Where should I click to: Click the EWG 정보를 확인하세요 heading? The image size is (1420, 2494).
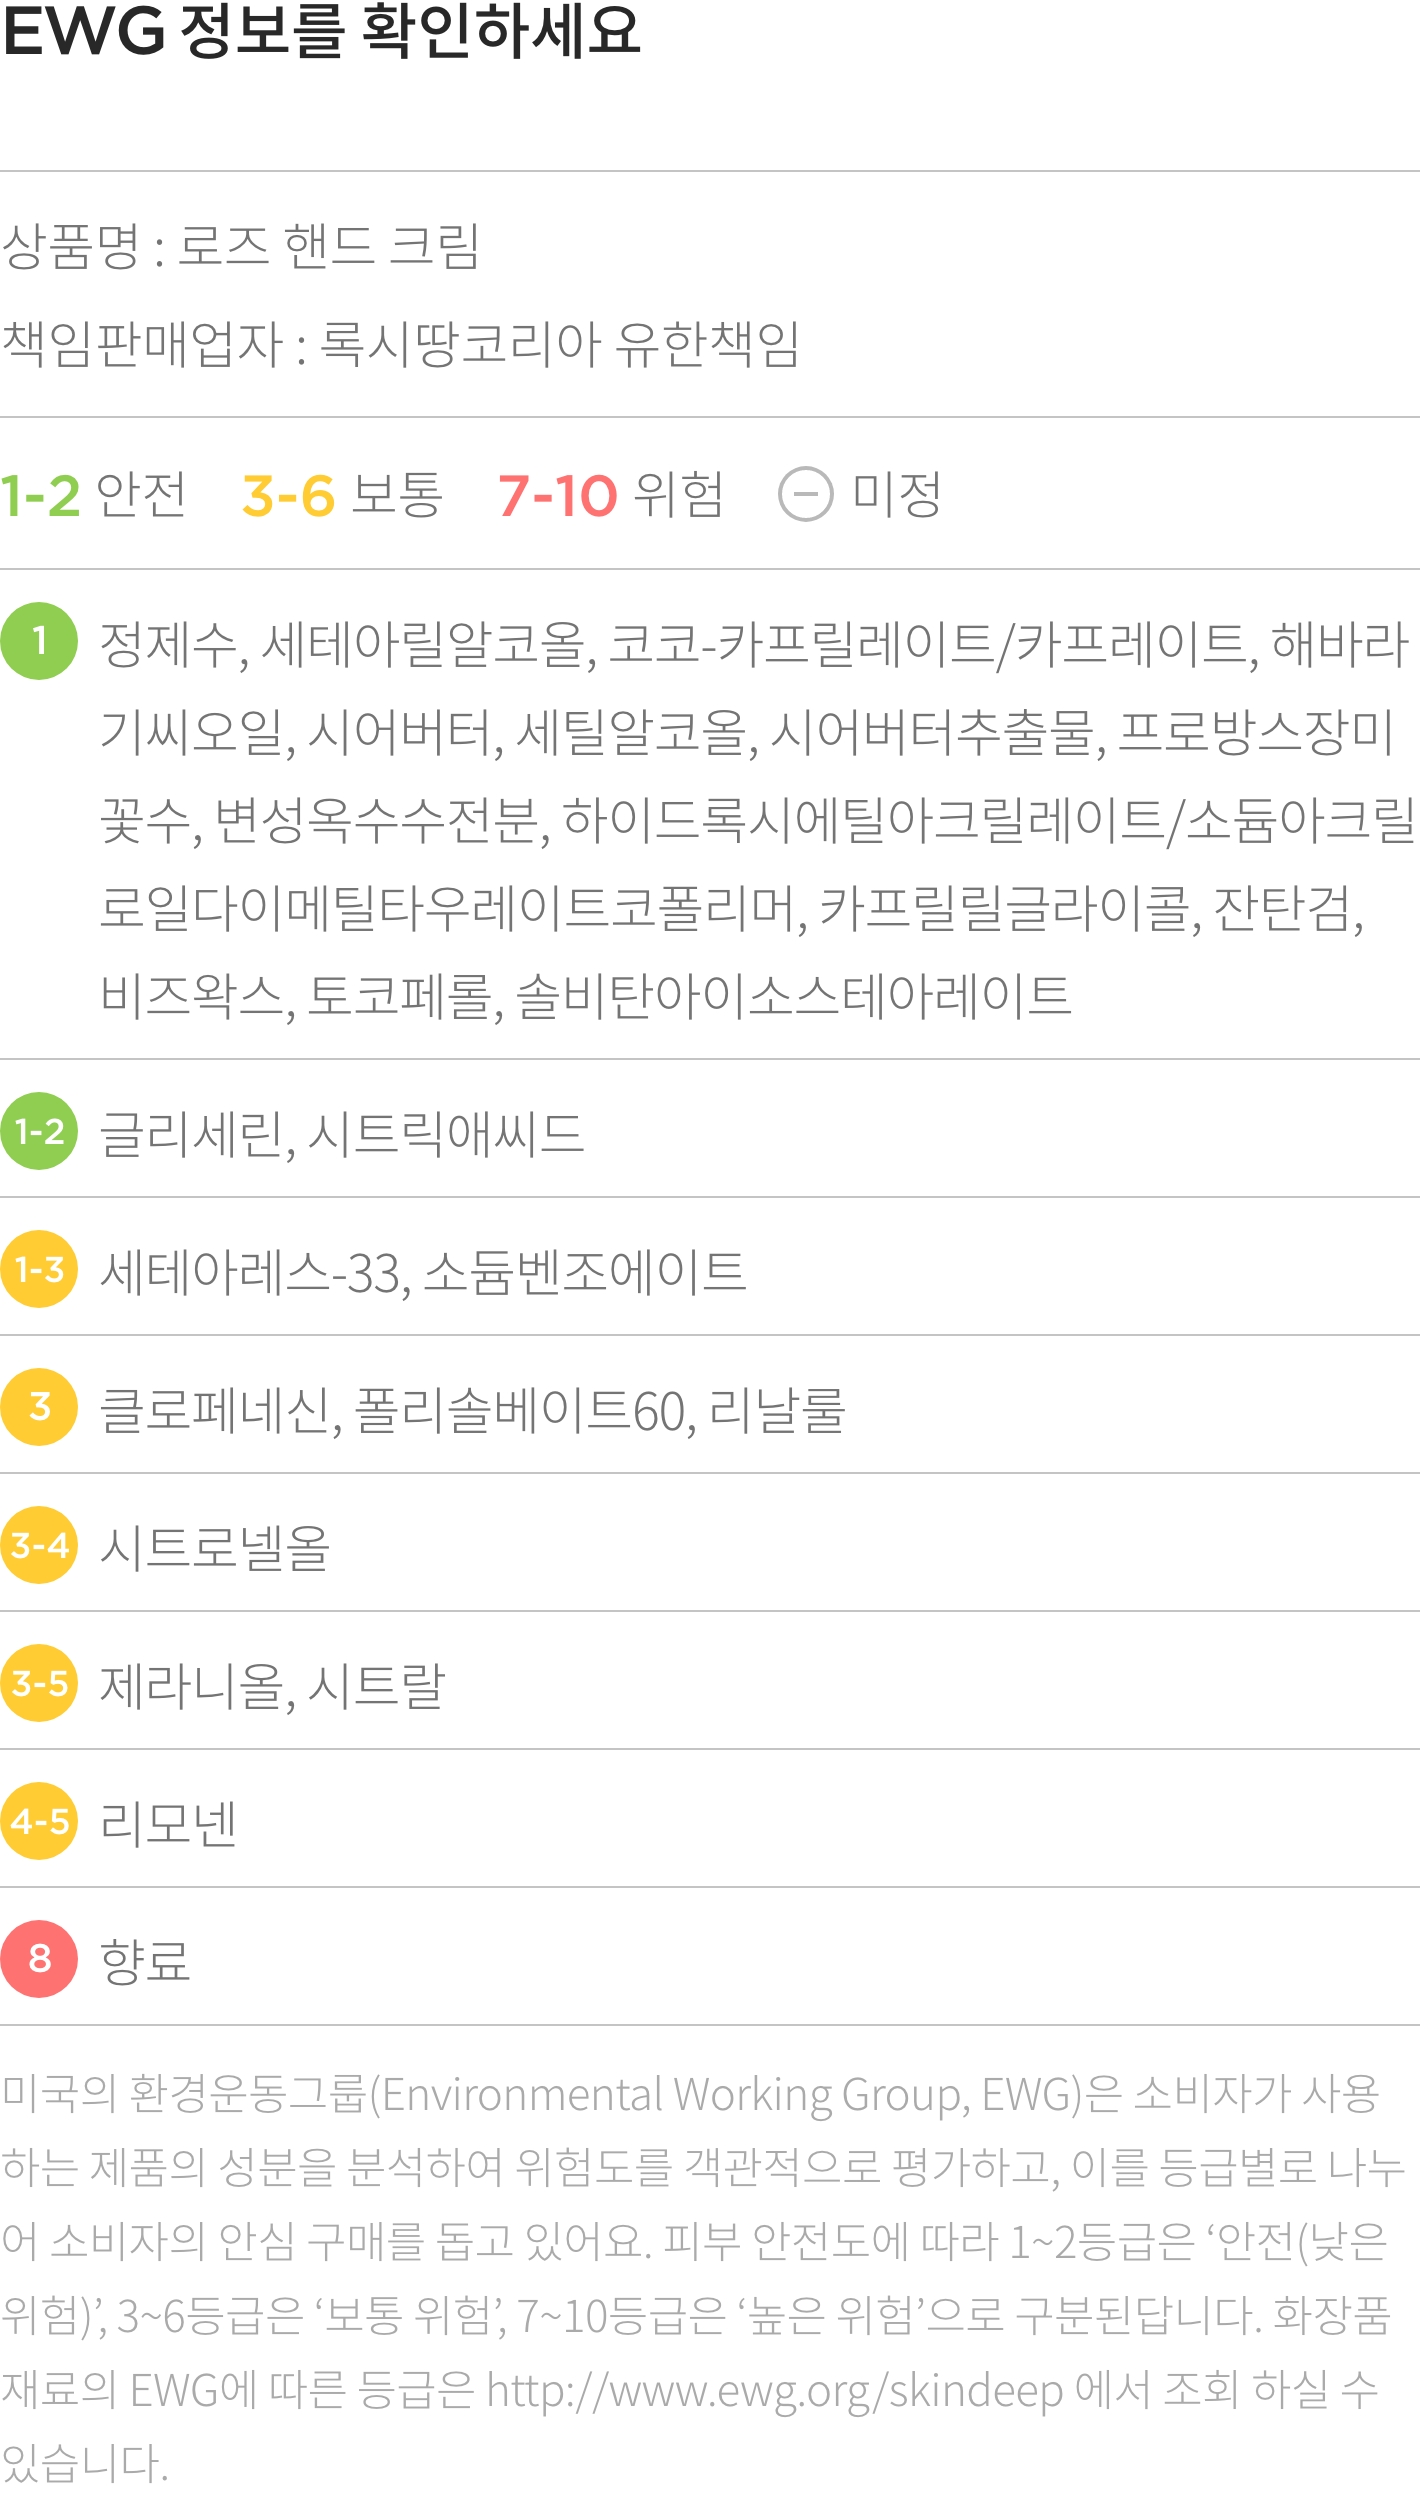(321, 30)
